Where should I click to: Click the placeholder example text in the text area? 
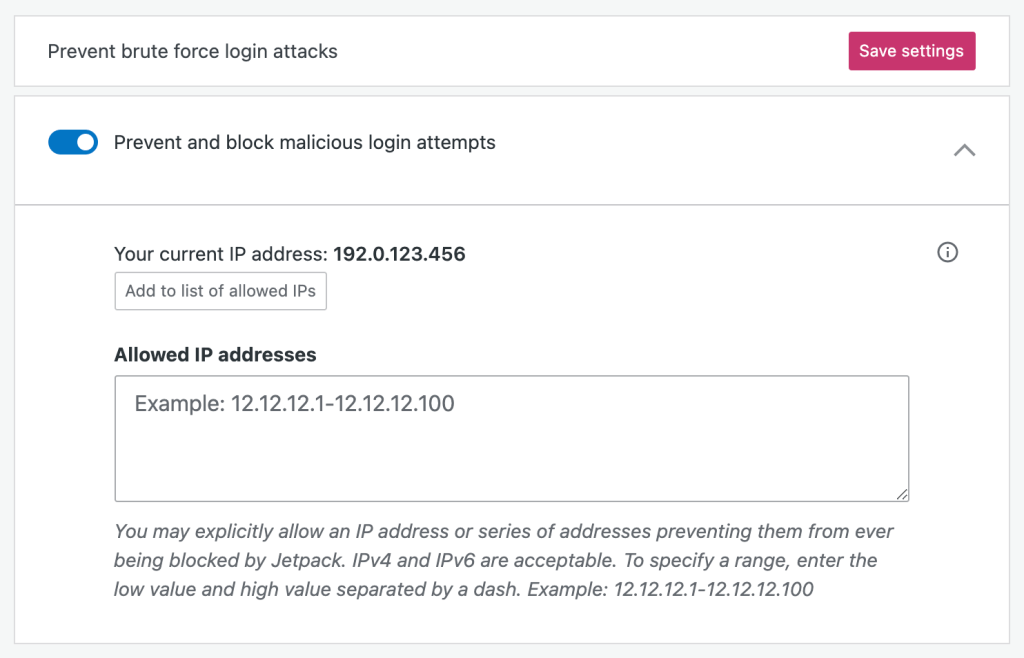click(x=294, y=404)
